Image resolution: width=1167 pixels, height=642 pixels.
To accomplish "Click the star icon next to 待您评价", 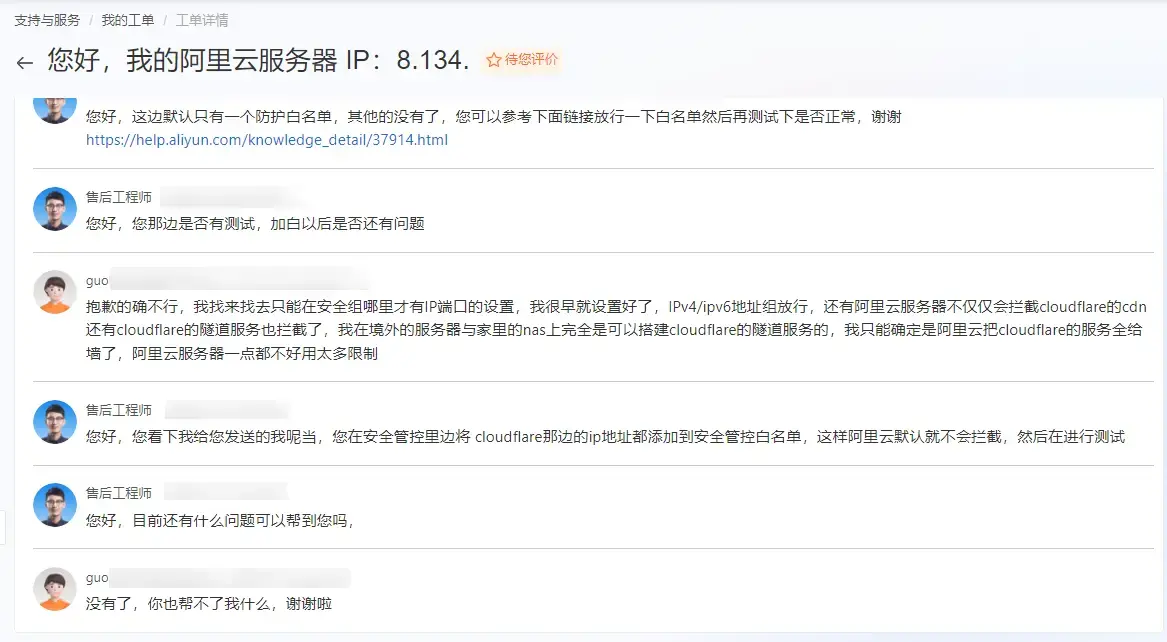I will click(x=493, y=60).
